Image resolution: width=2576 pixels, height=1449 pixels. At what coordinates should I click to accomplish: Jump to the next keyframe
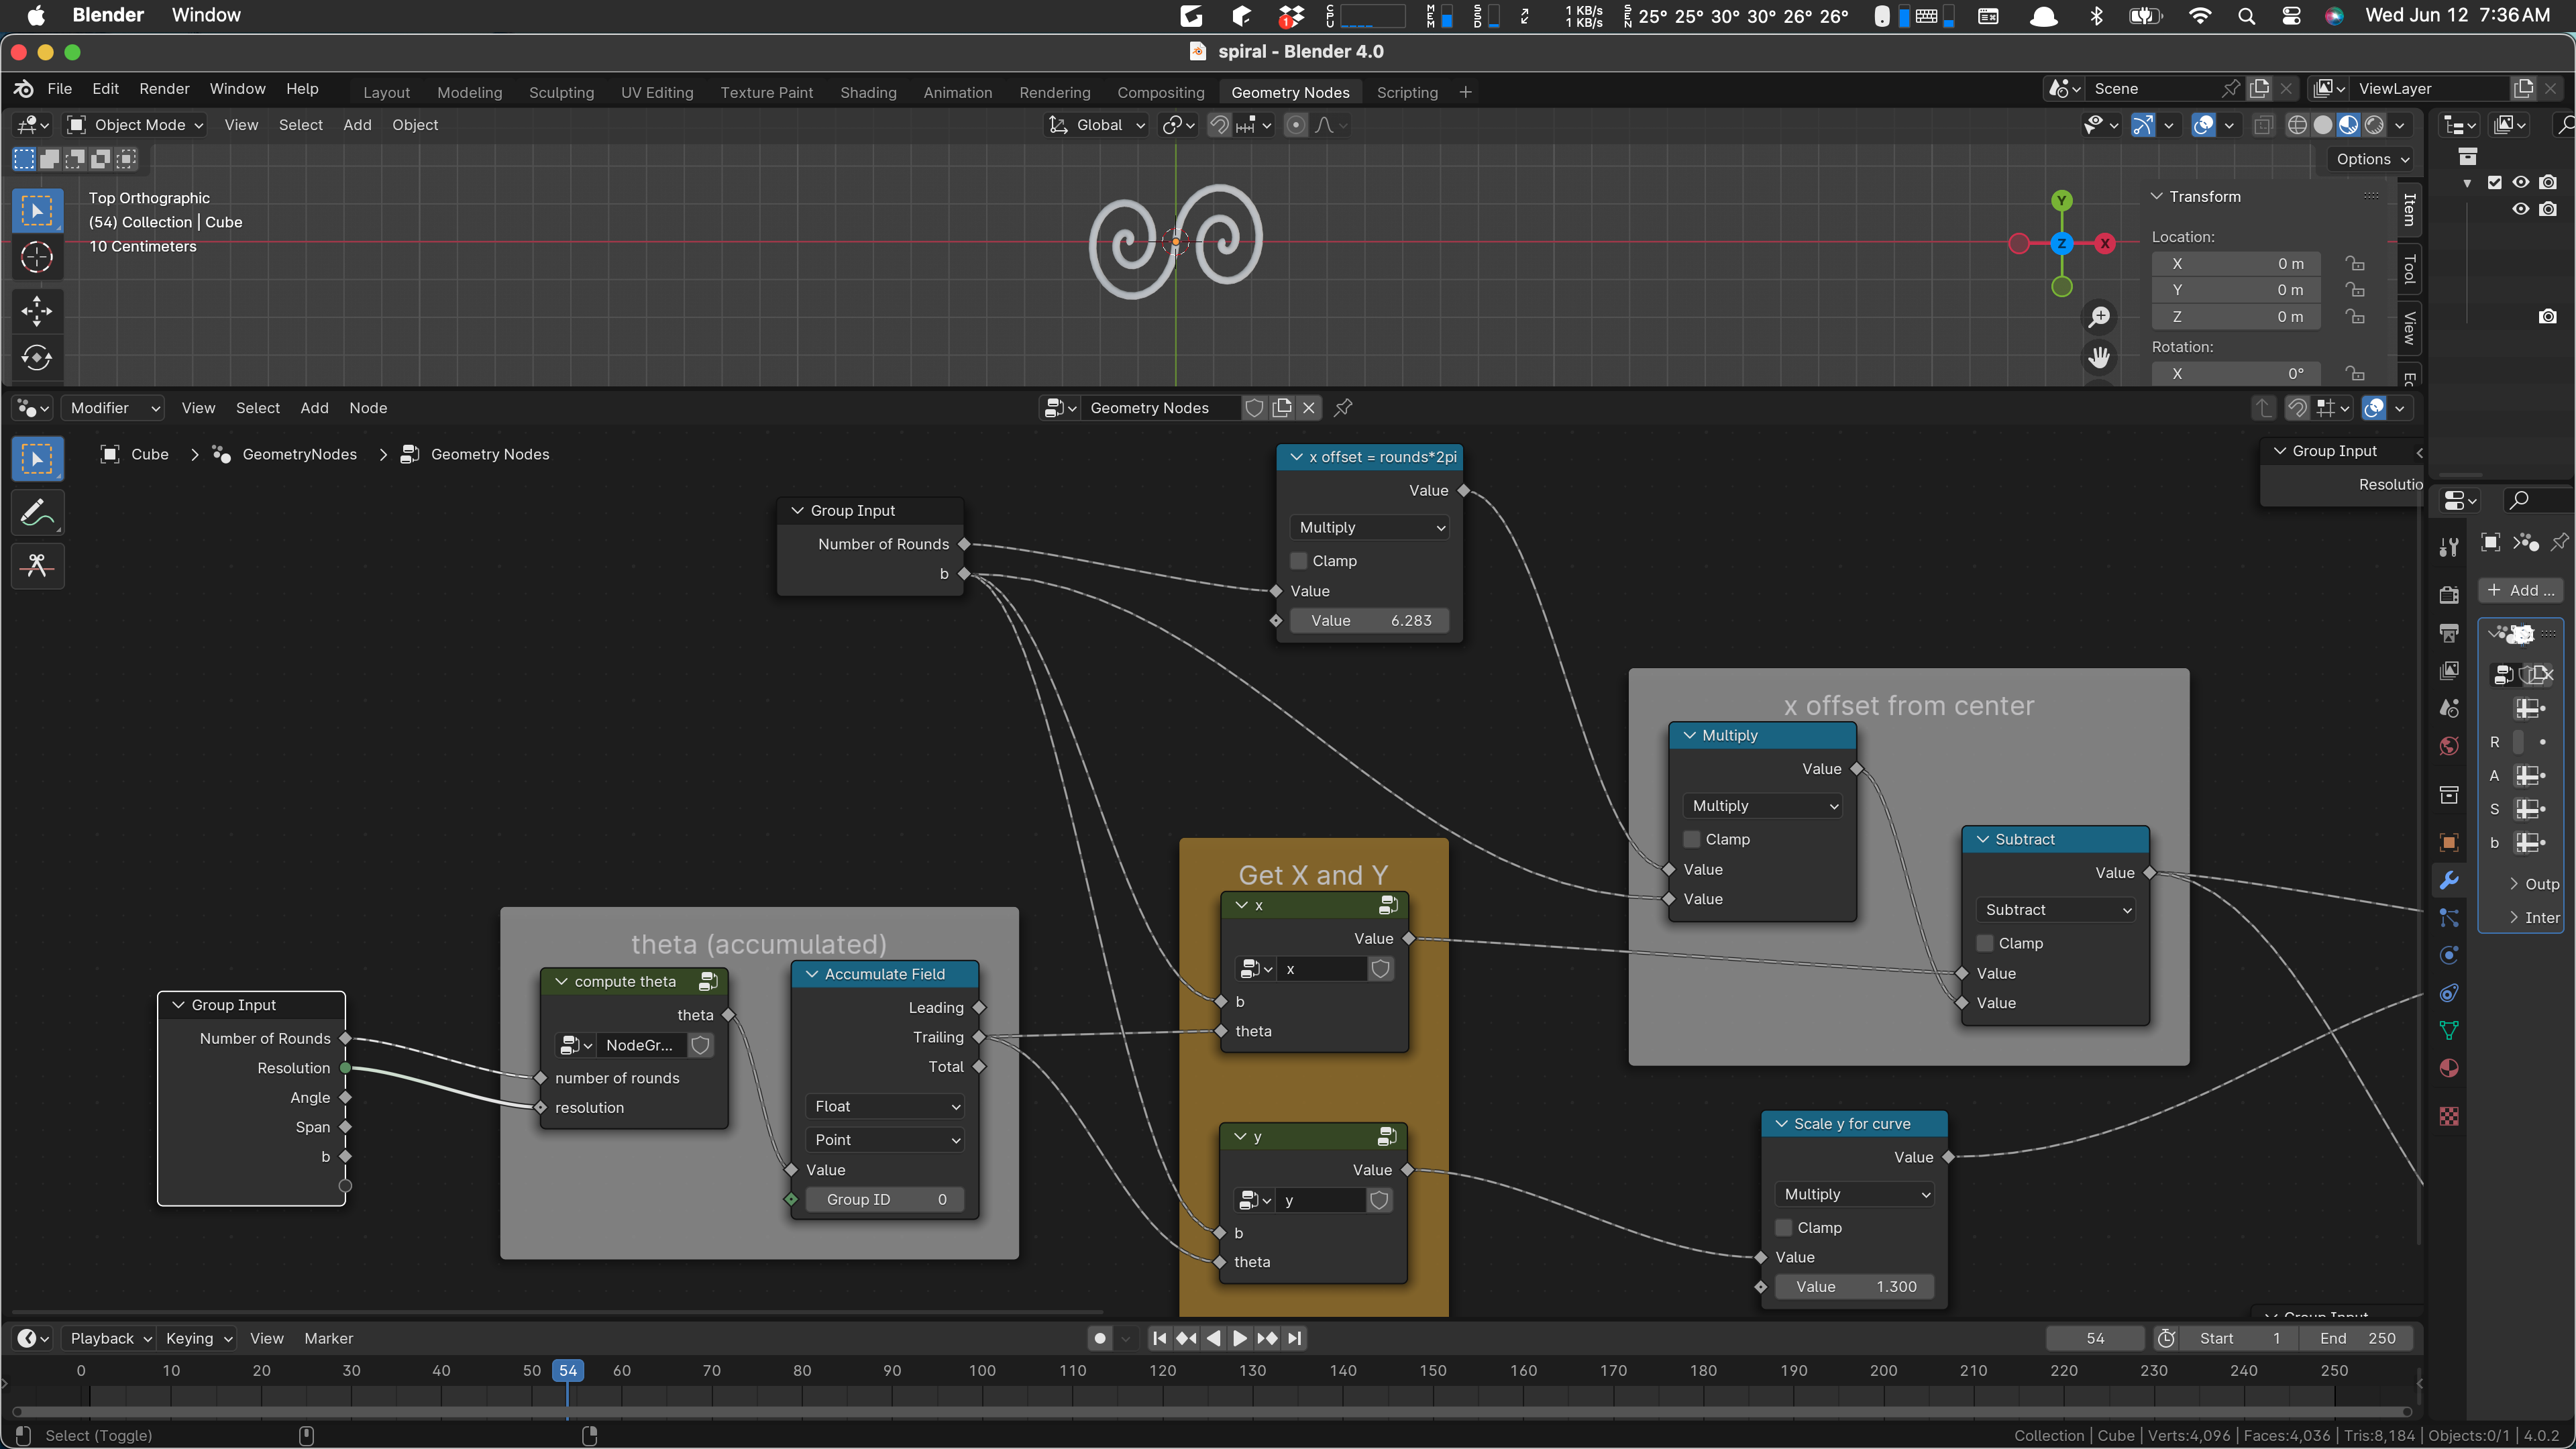1267,1338
